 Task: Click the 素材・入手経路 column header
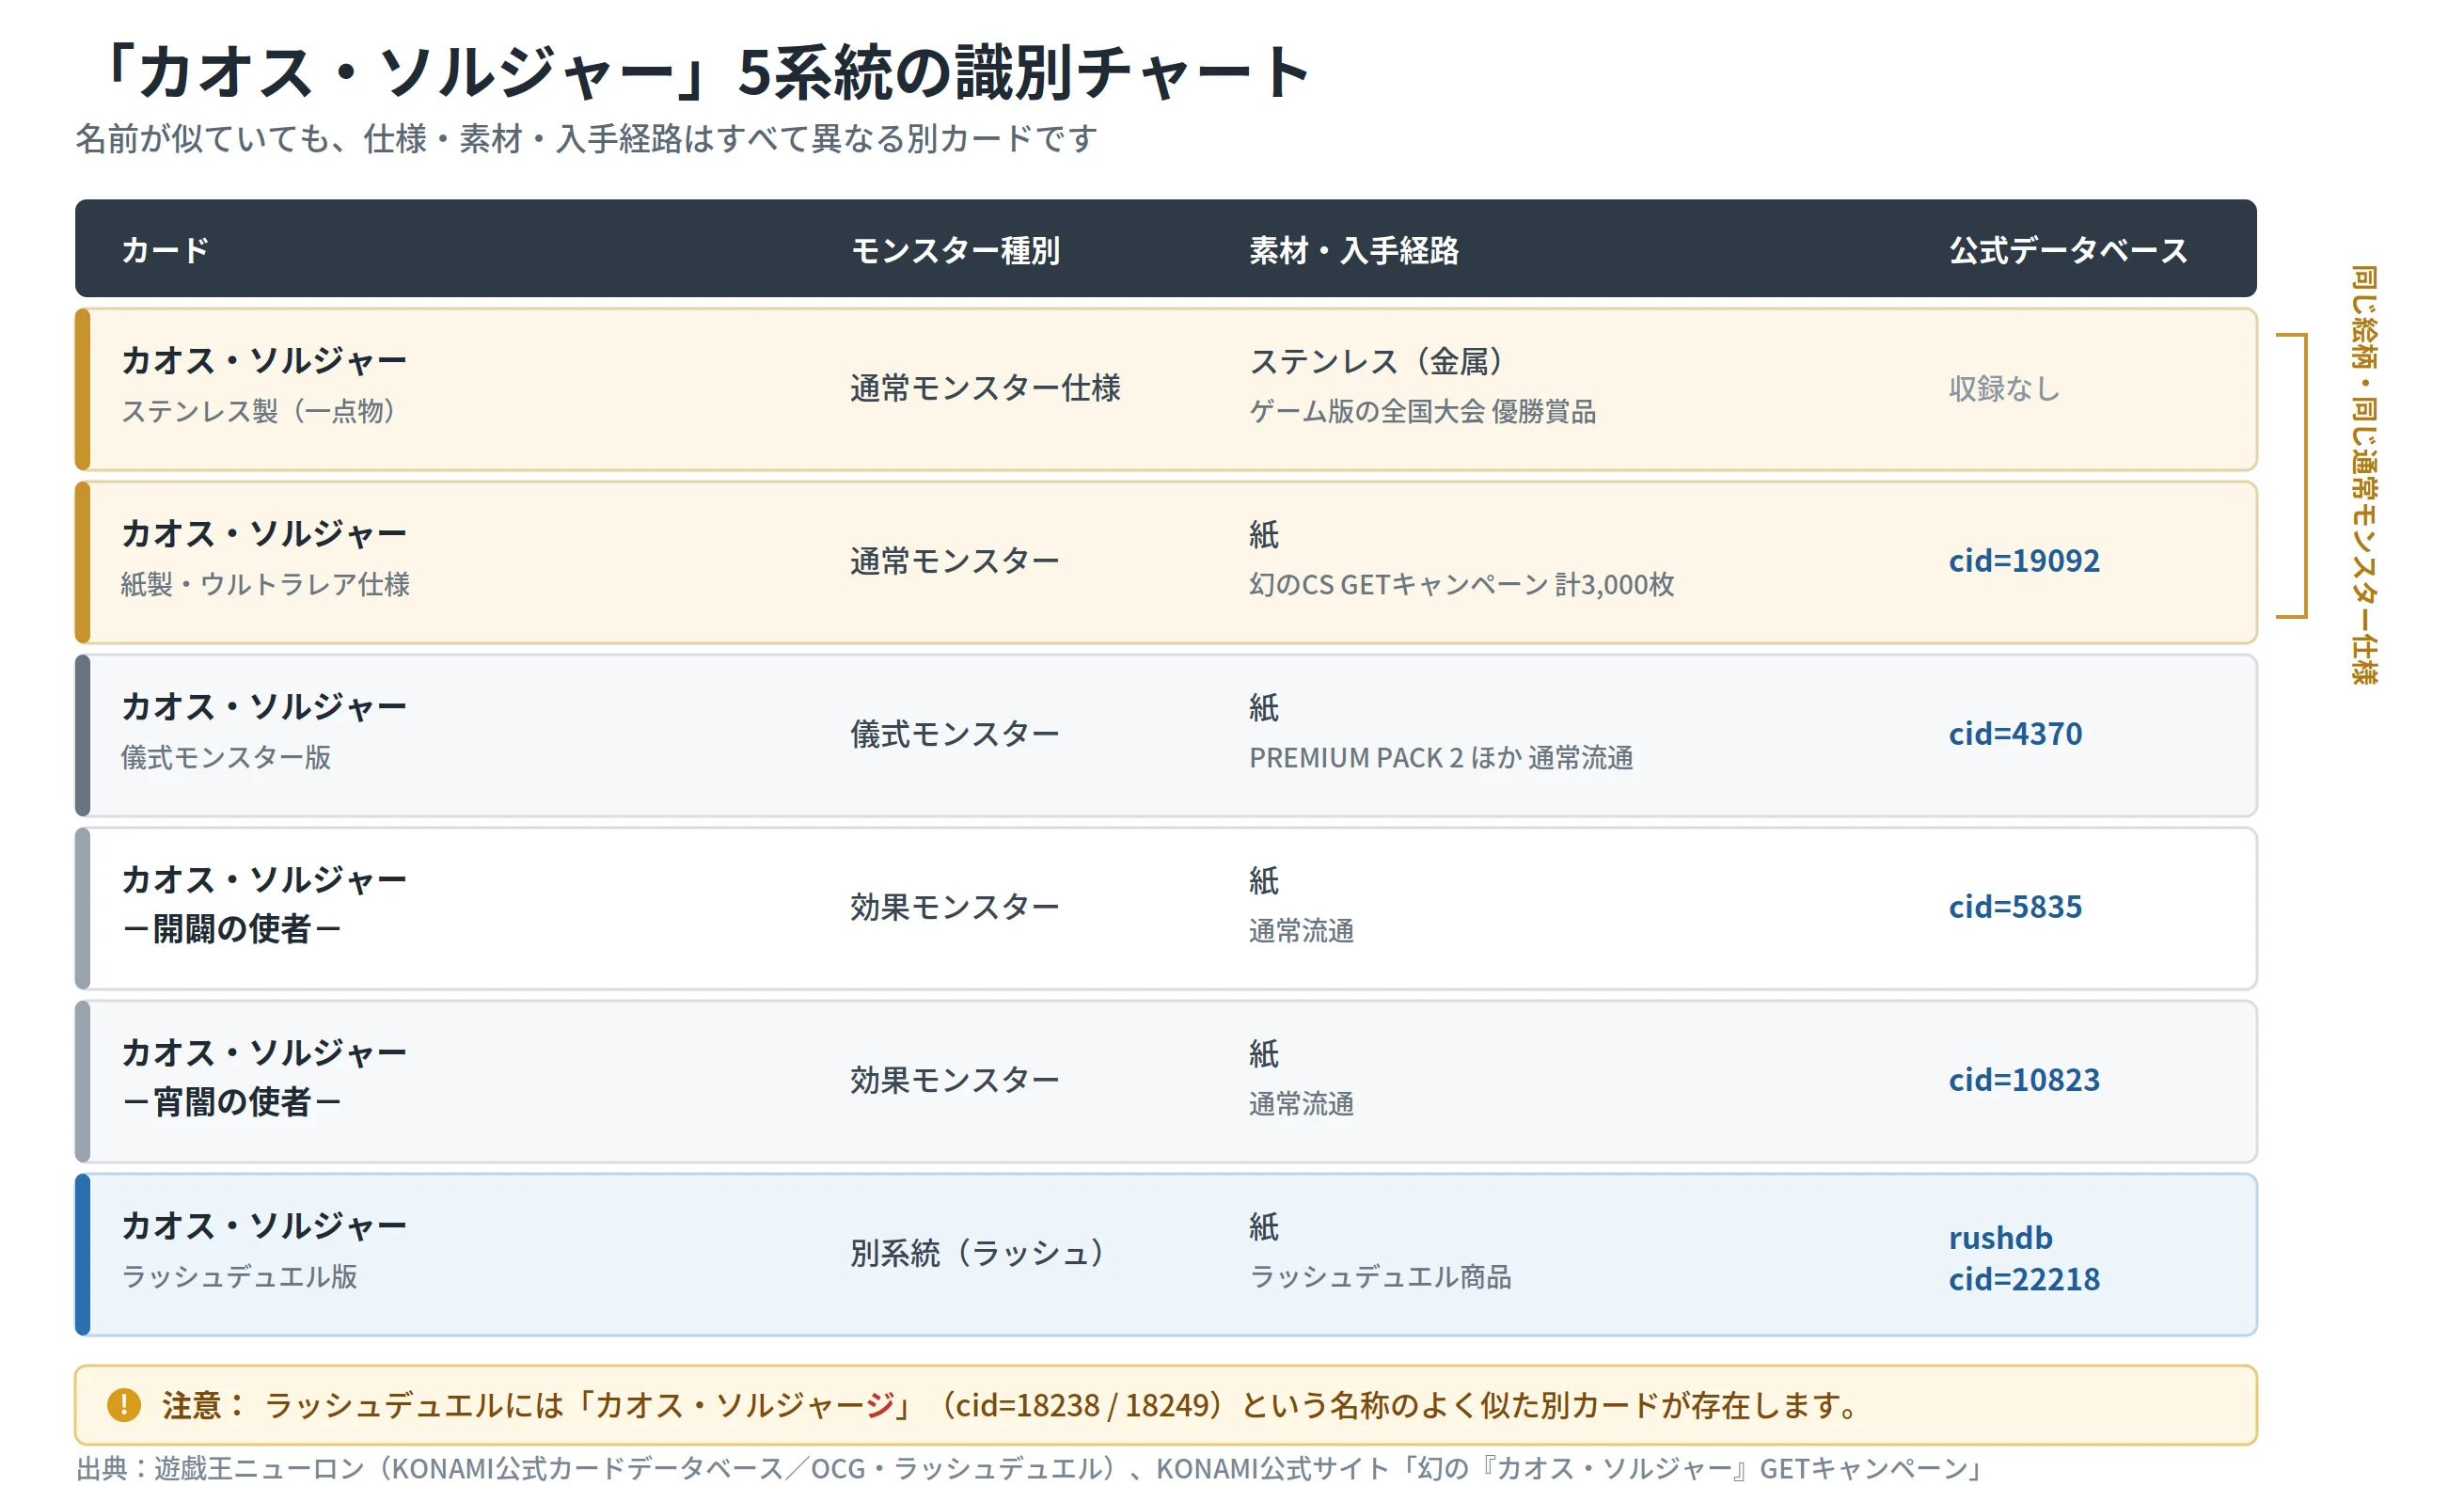(1354, 249)
